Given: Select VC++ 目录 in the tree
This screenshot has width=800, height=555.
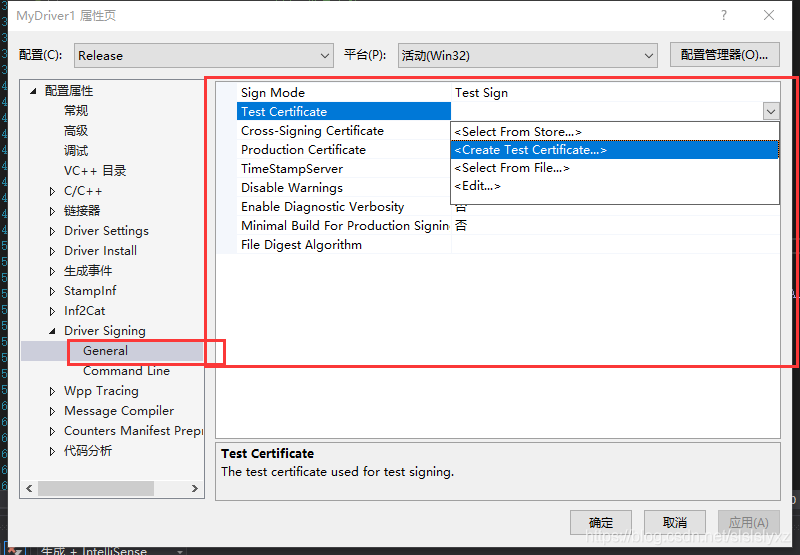Looking at the screenshot, I should tap(95, 170).
